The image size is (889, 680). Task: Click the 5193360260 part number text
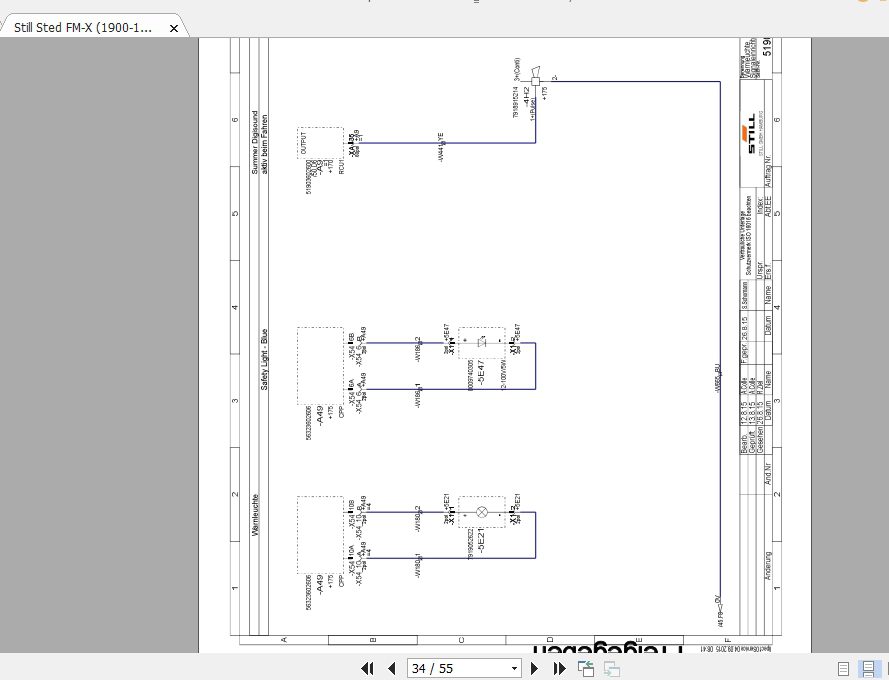coord(308,176)
